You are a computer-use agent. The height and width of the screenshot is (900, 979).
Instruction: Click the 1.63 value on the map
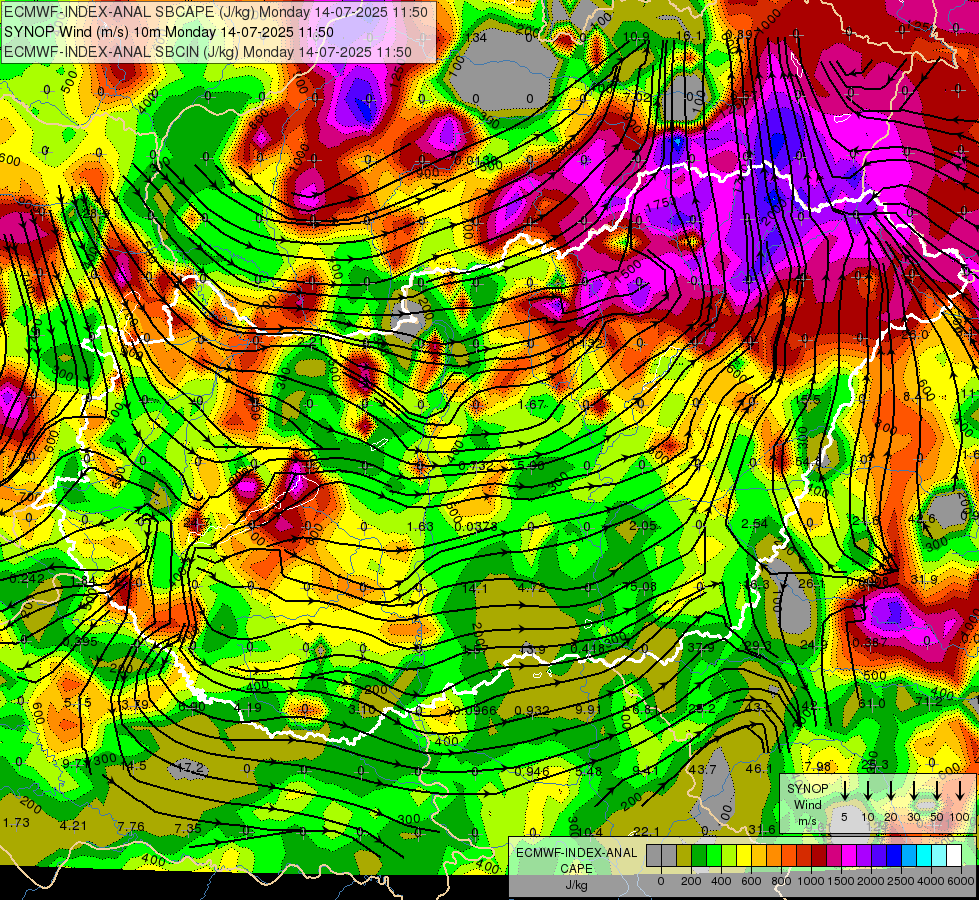point(420,527)
